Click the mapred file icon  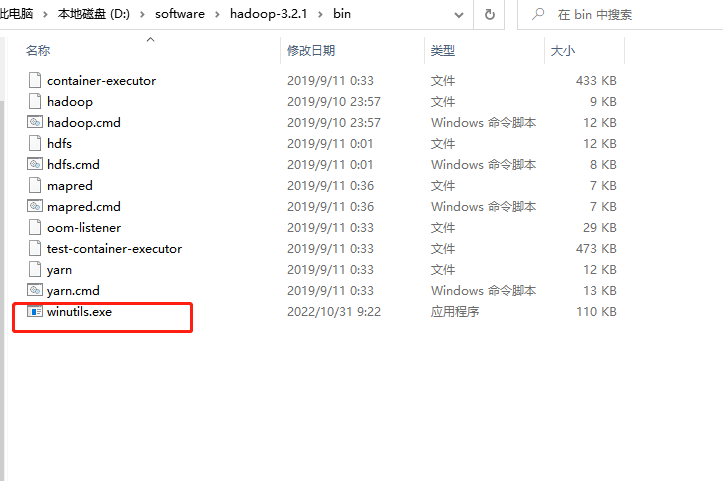click(35, 185)
